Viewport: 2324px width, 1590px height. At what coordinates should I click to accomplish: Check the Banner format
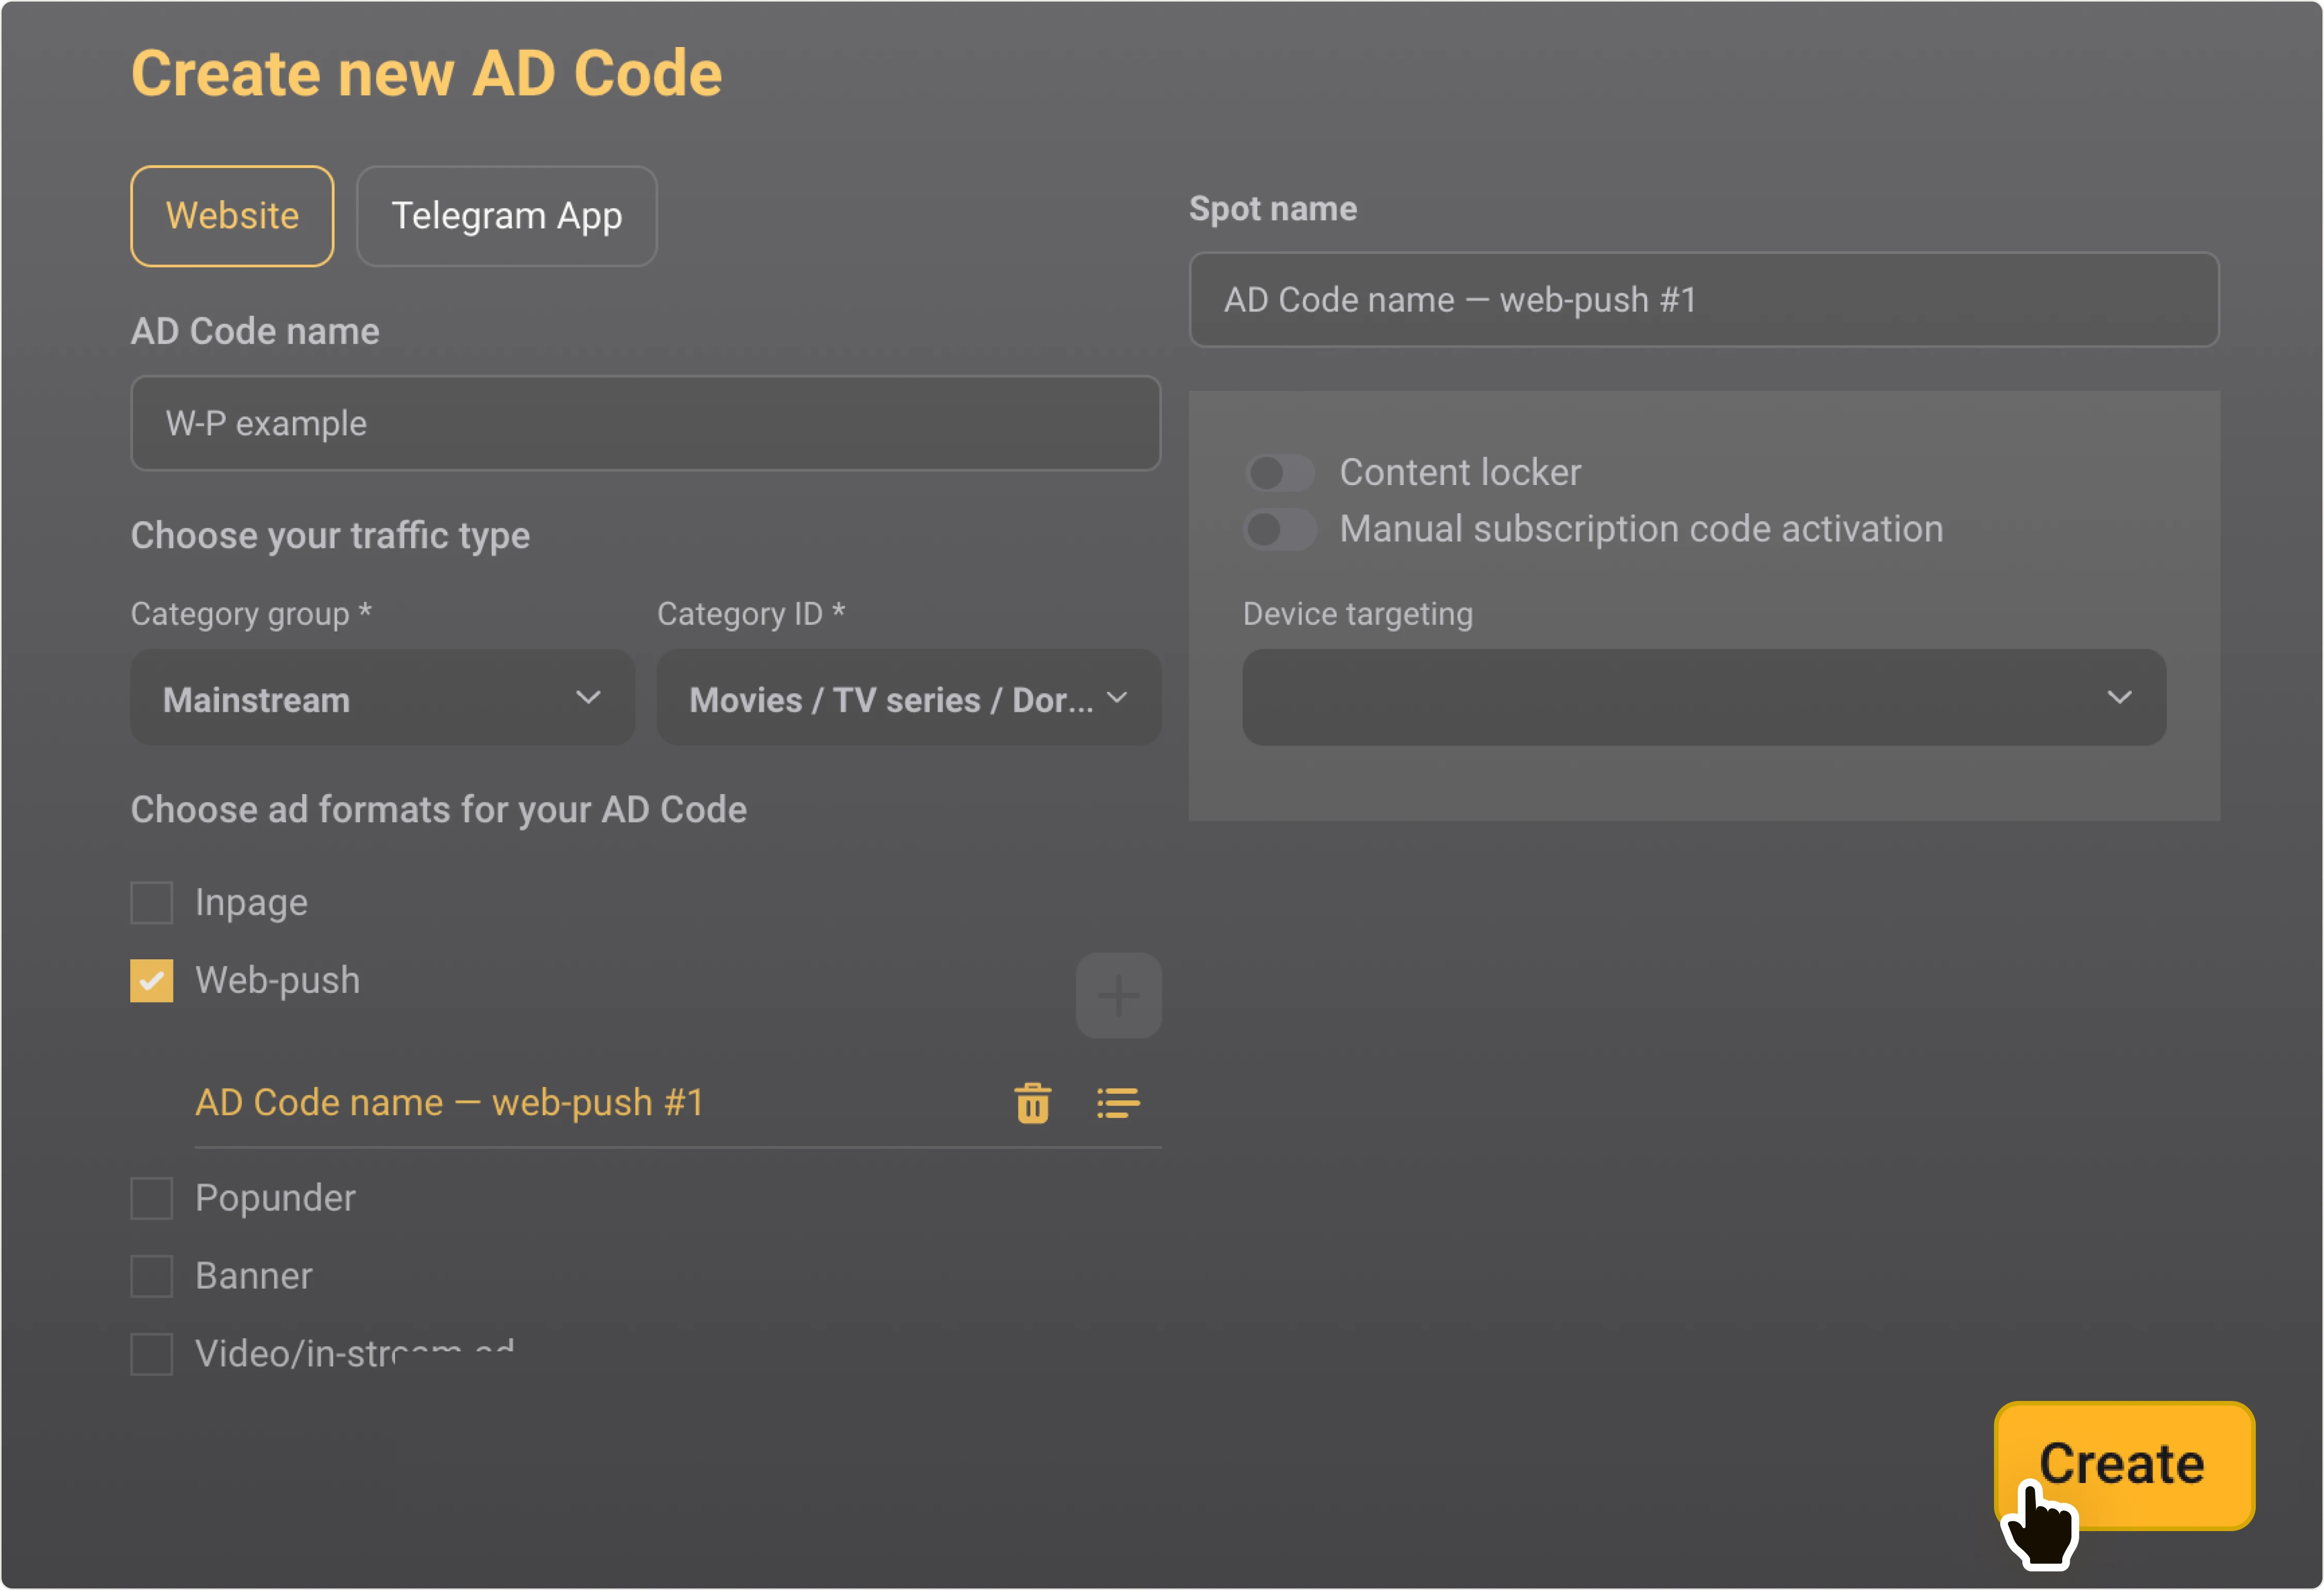click(152, 1276)
